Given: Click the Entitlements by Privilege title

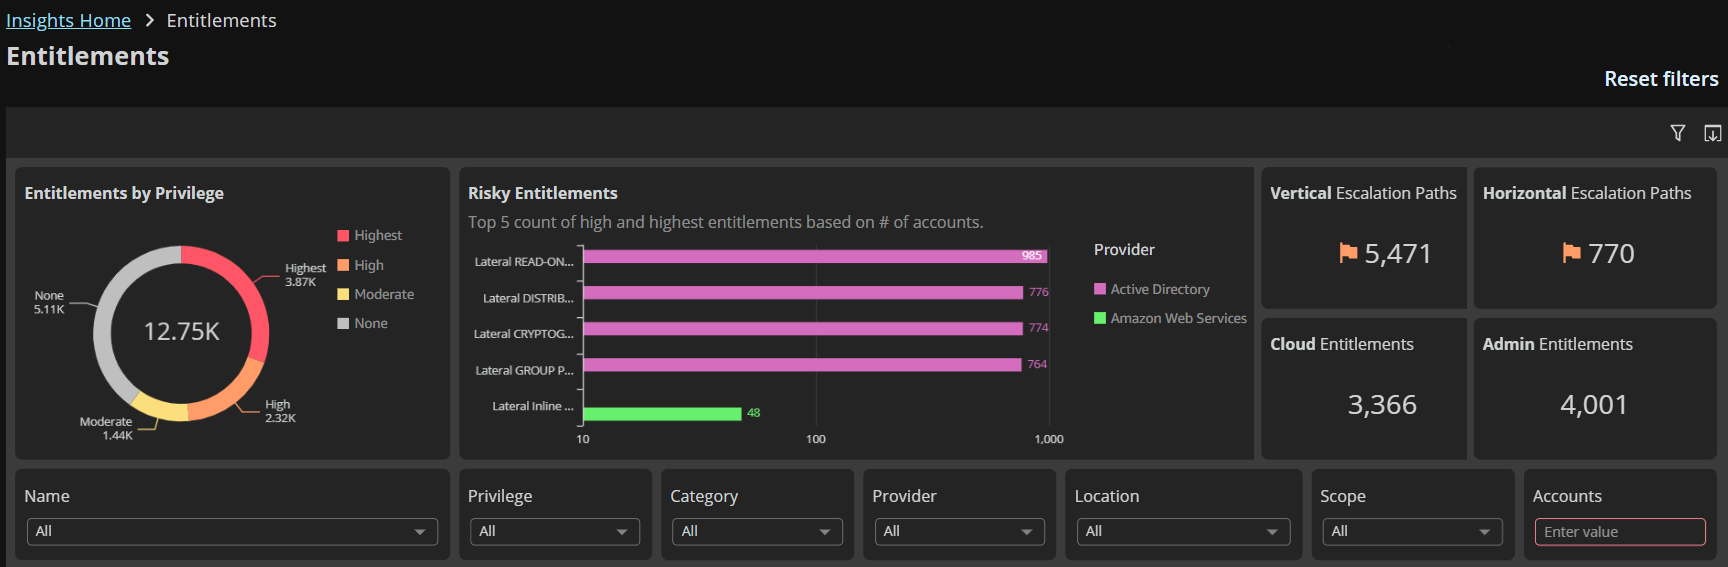Looking at the screenshot, I should pyautogui.click(x=124, y=193).
